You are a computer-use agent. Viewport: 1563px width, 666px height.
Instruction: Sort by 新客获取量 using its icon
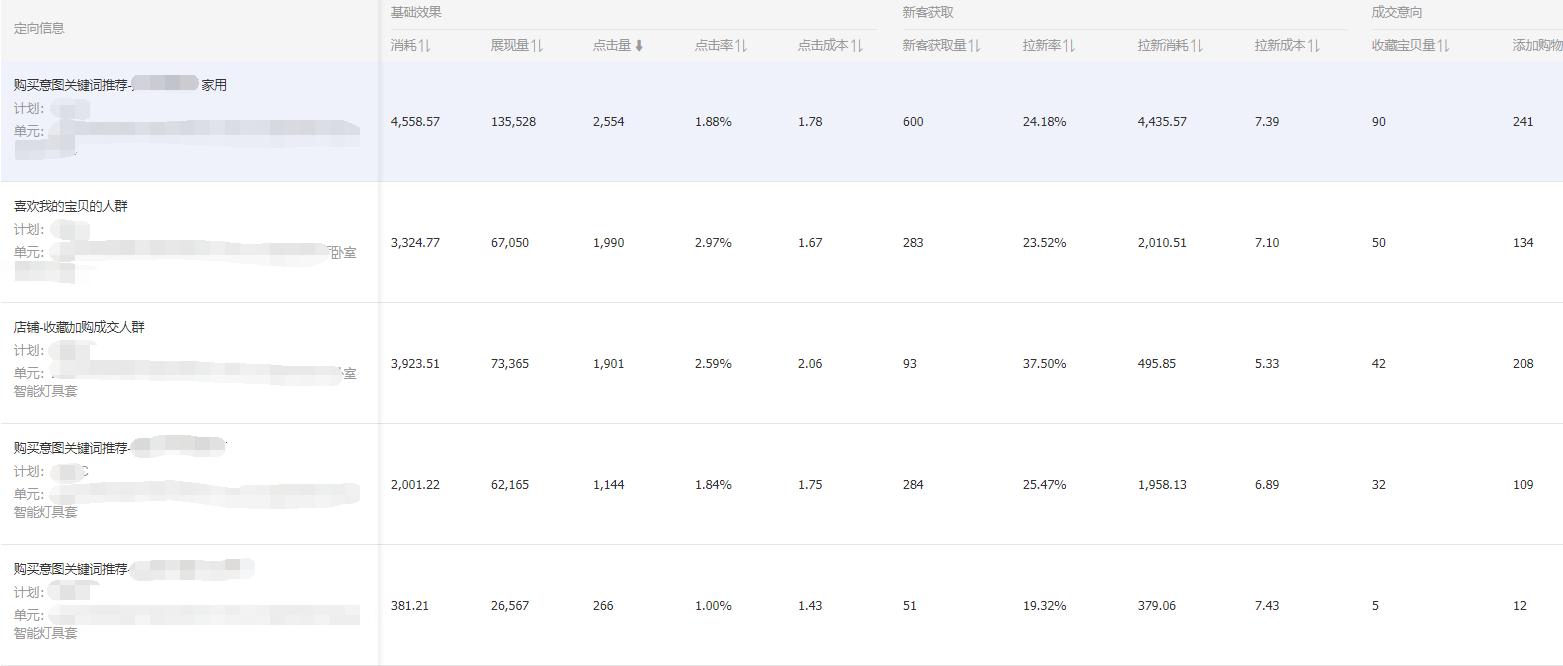975,46
